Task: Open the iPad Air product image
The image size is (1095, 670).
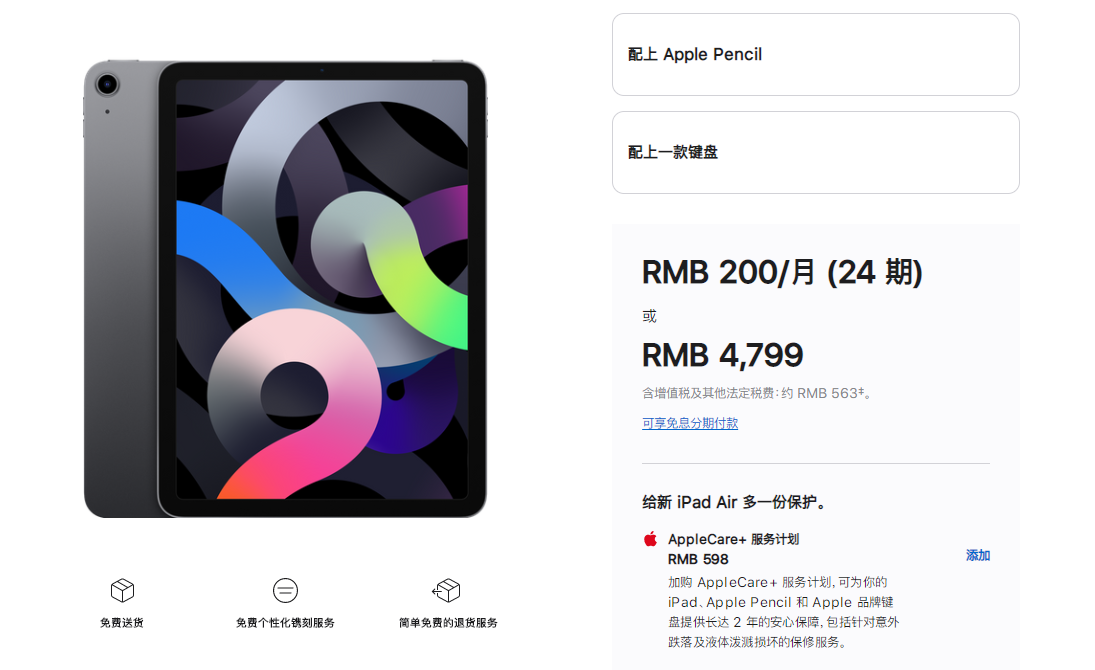Action: coord(285,289)
